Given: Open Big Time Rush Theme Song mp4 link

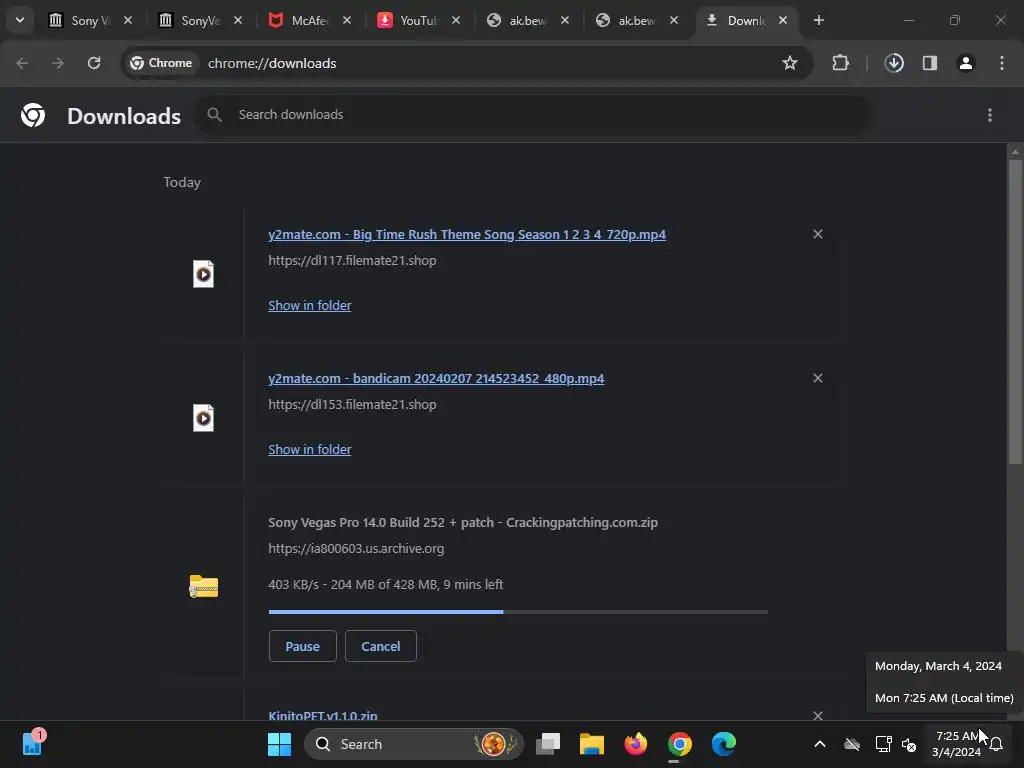Looking at the screenshot, I should coord(467,234).
